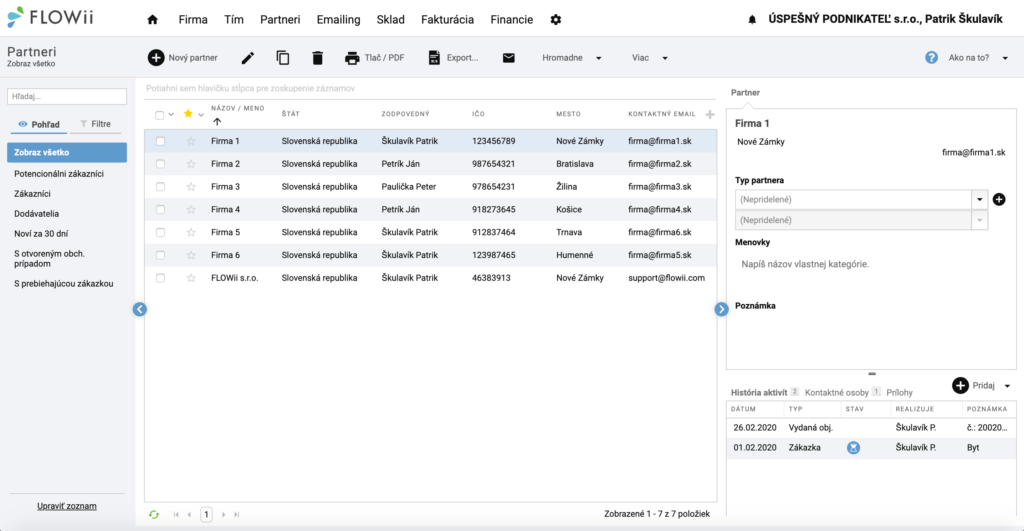Open second (Nepridelené) dropdown arrow
The width and height of the screenshot is (1024, 531).
tap(979, 220)
